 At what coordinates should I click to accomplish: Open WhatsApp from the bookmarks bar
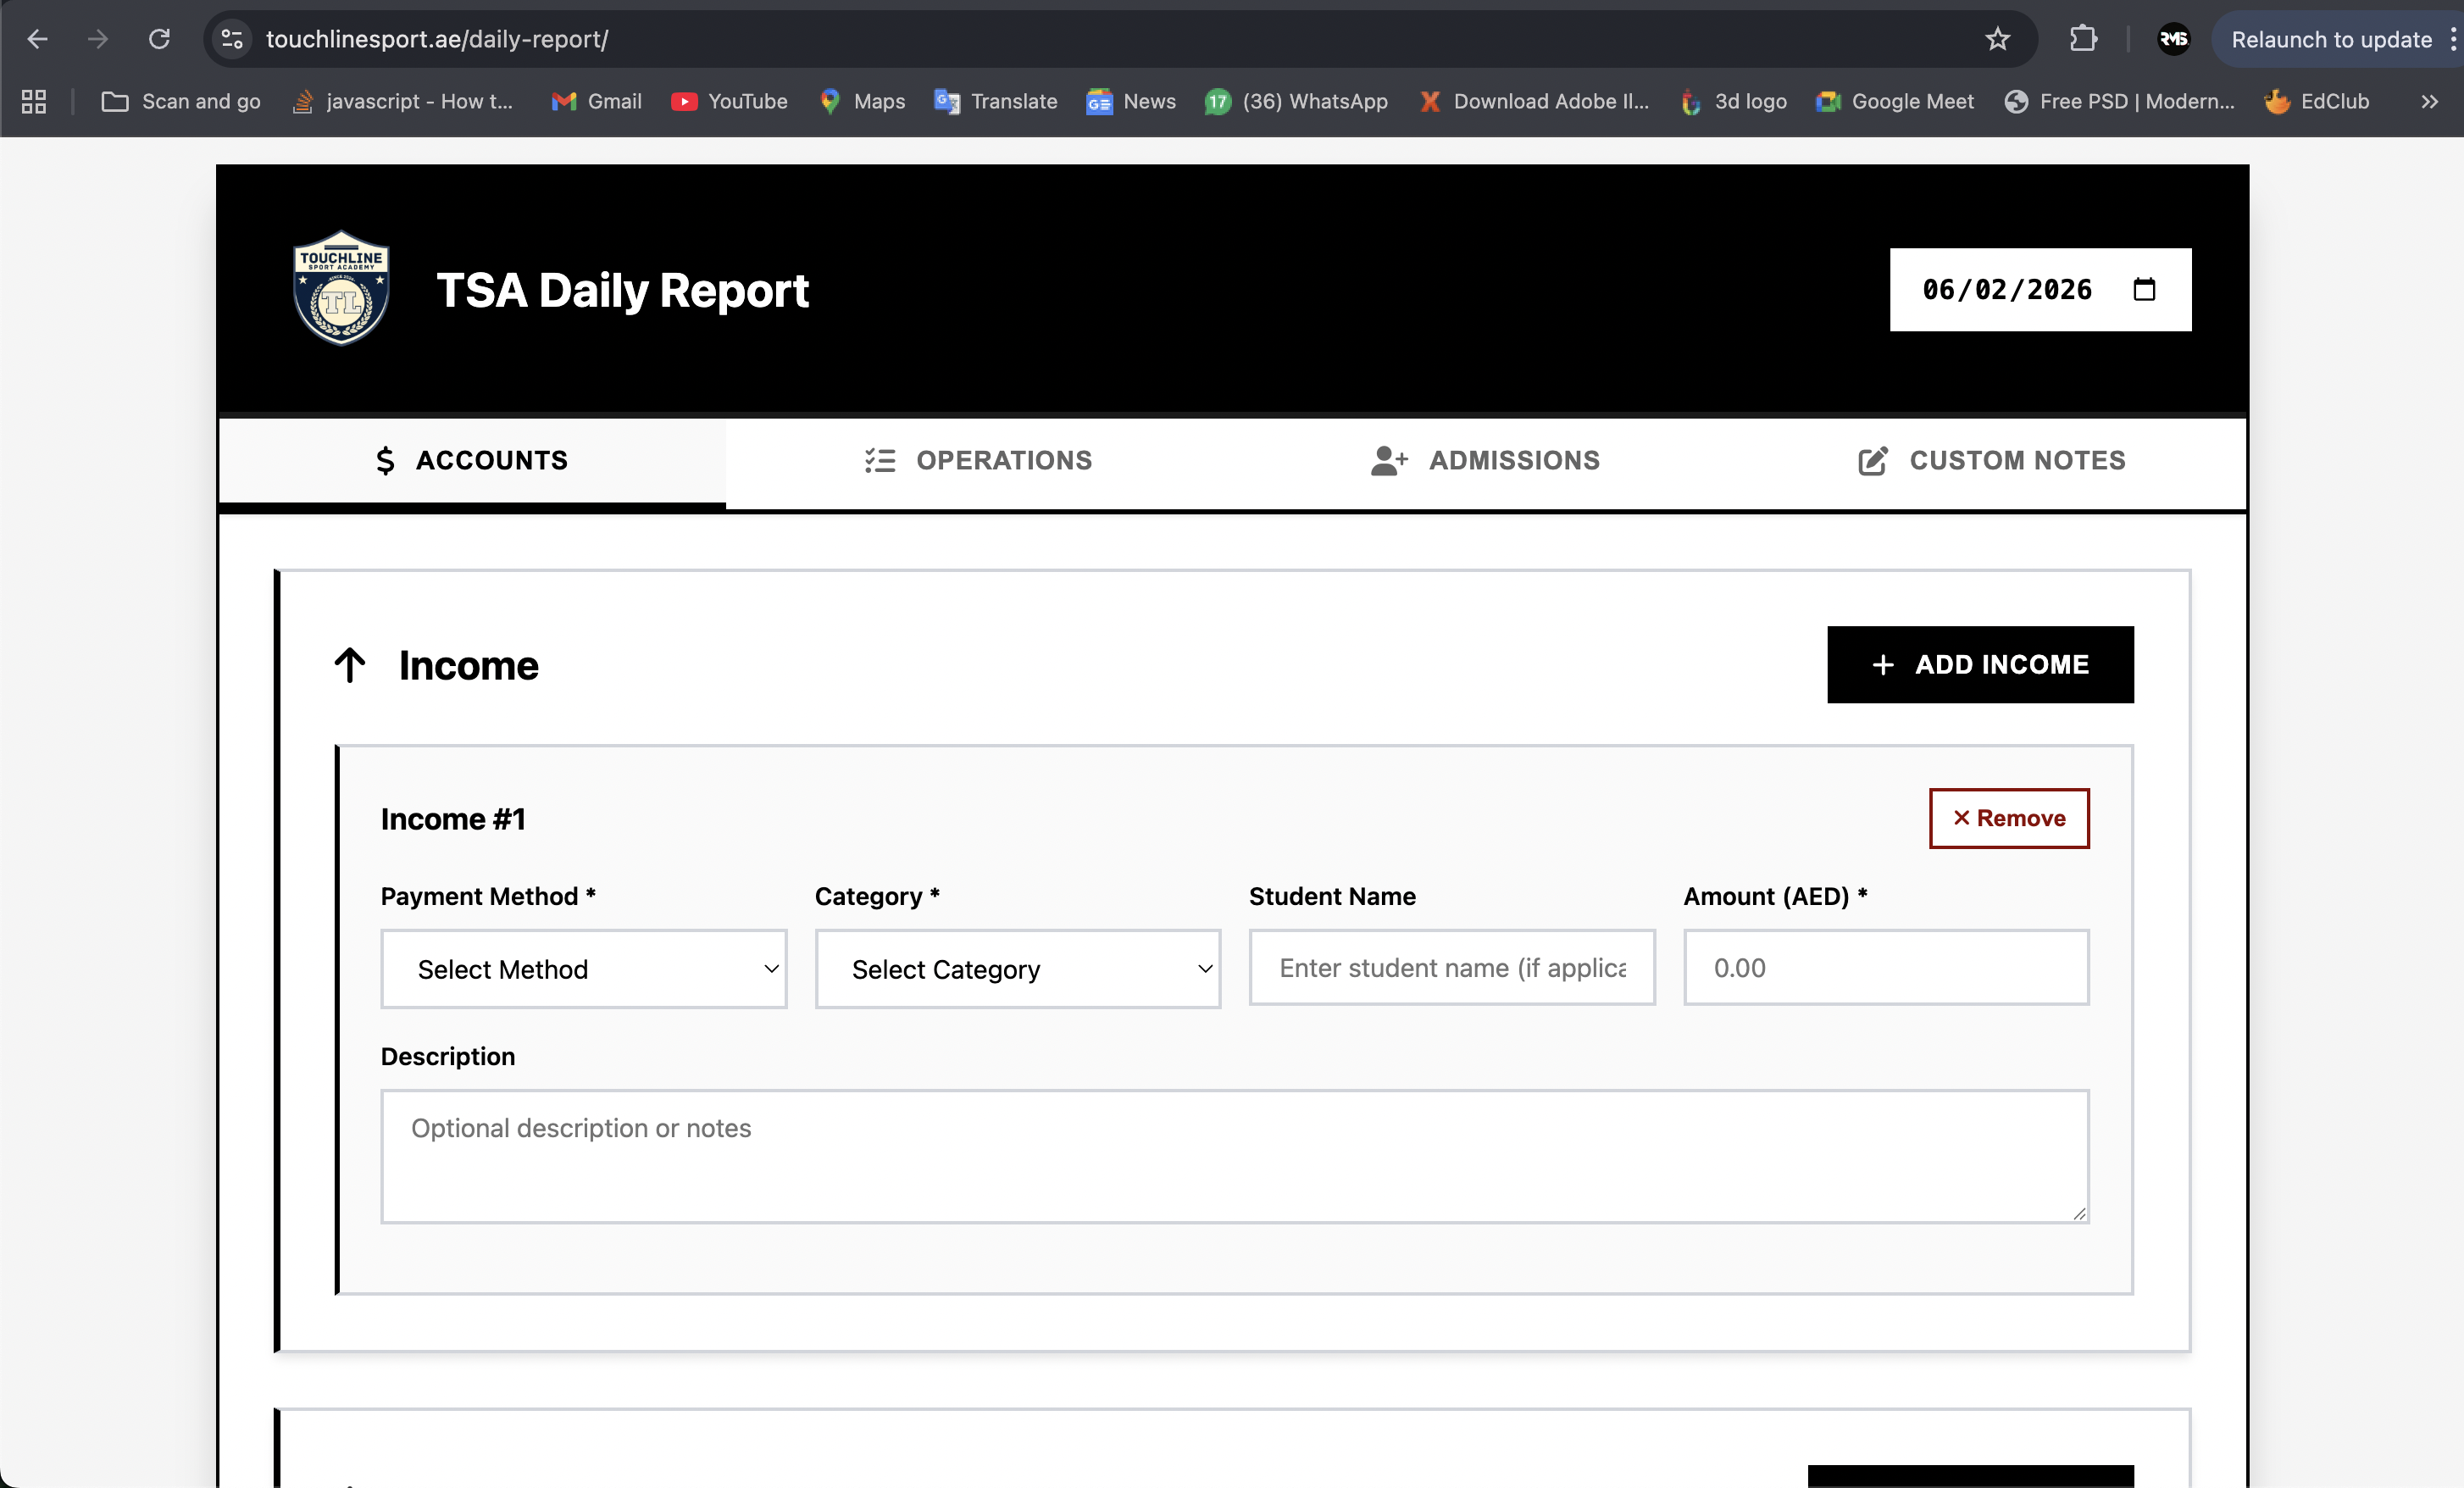tap(1296, 101)
